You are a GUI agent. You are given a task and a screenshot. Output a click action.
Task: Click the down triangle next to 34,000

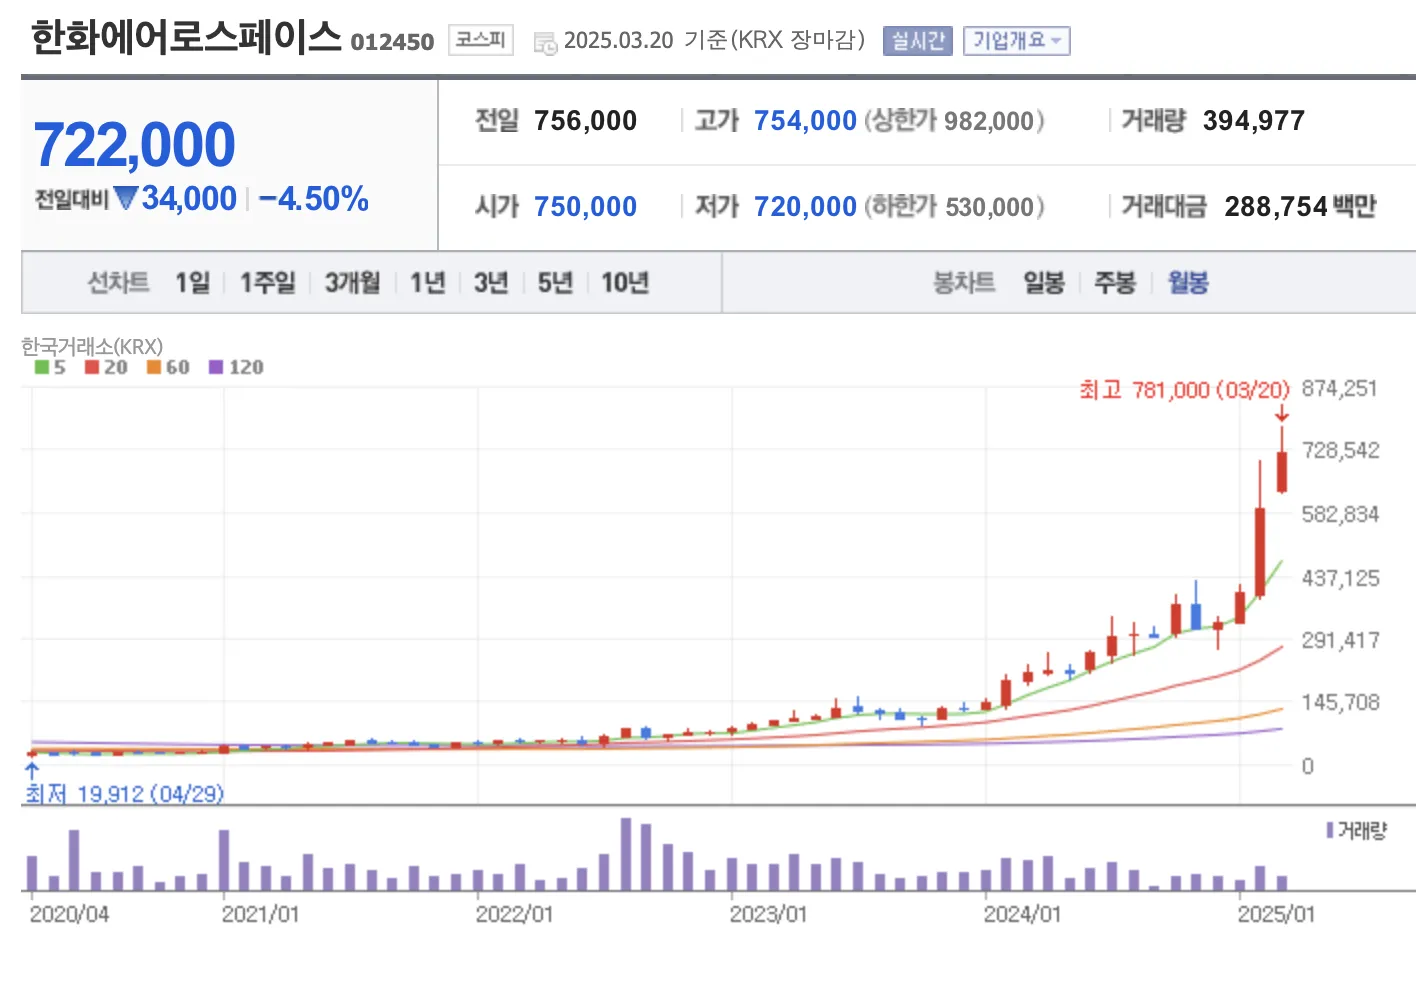click(x=125, y=198)
